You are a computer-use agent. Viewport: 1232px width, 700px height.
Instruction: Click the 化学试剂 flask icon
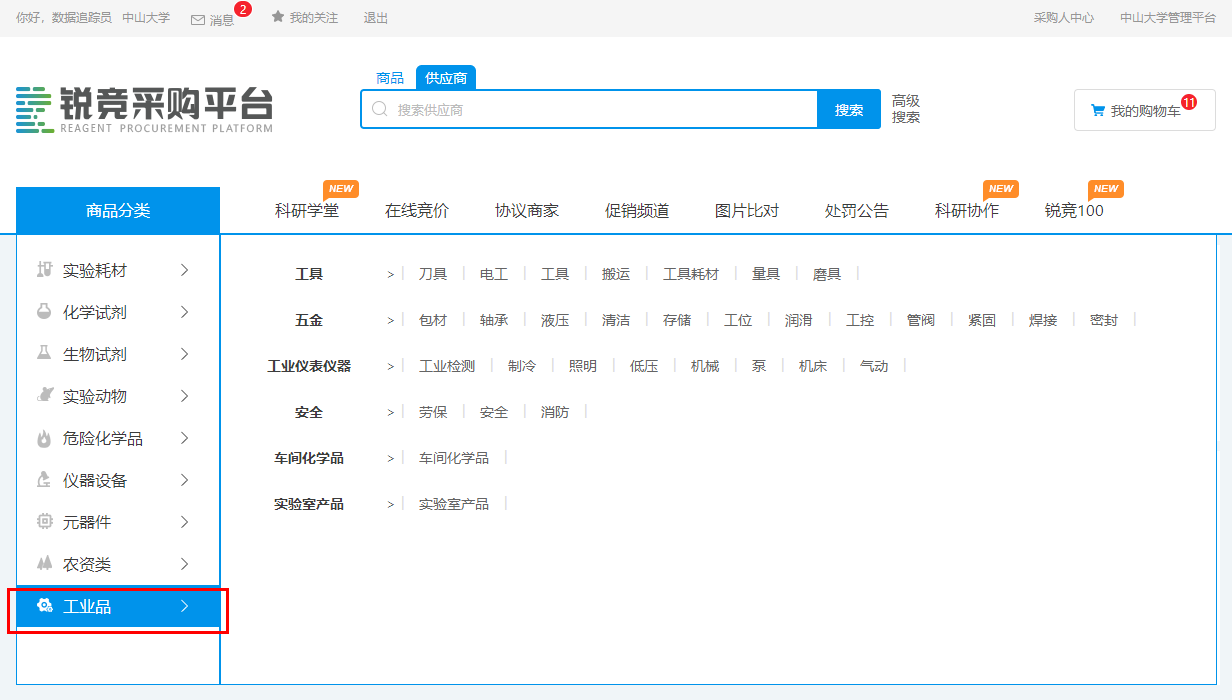coord(44,312)
